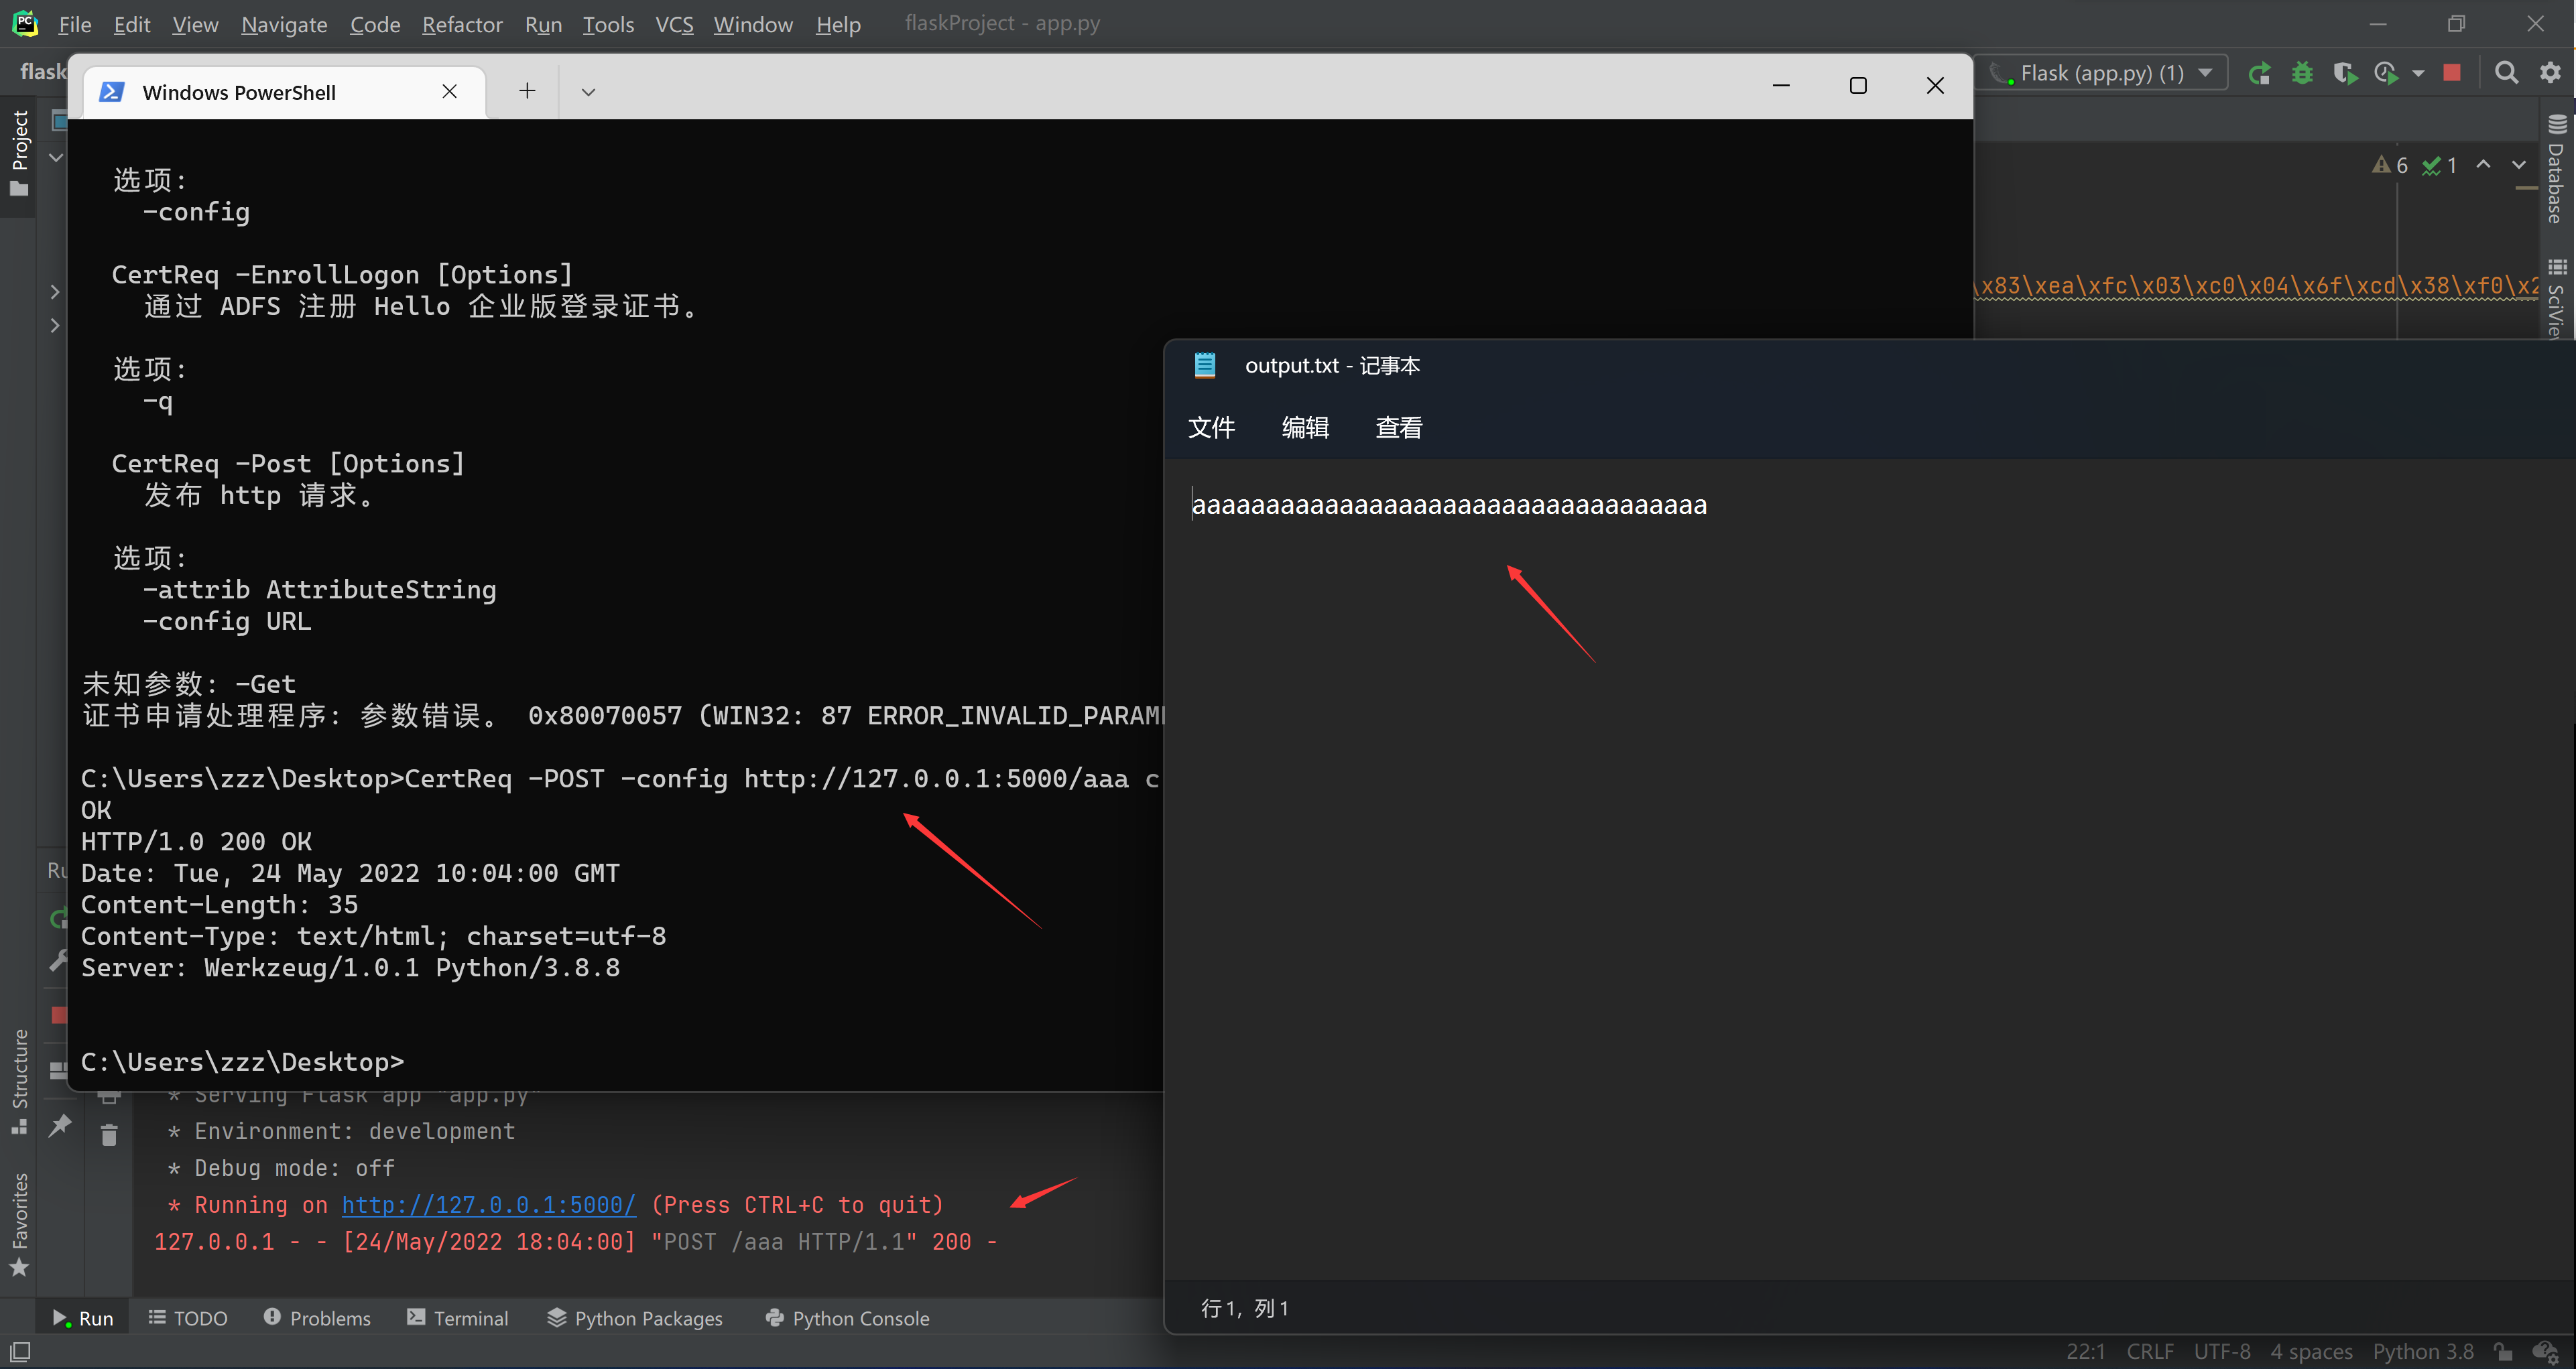Open the Python Console tab
The image size is (2576, 1369).
point(848,1318)
